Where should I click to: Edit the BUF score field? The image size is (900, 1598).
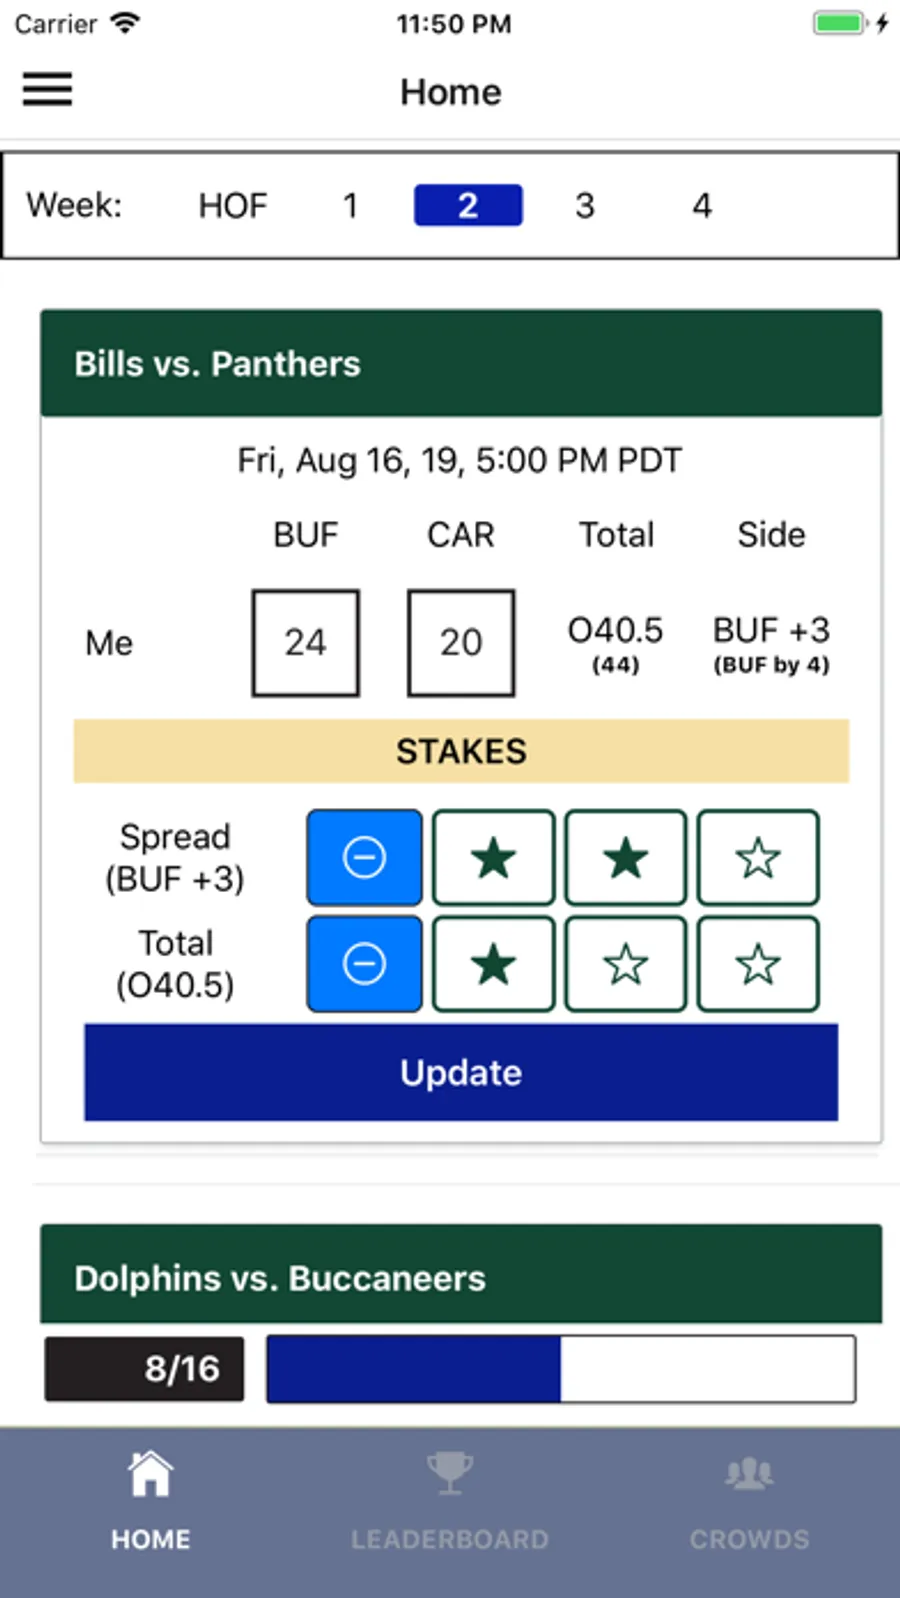(x=305, y=642)
